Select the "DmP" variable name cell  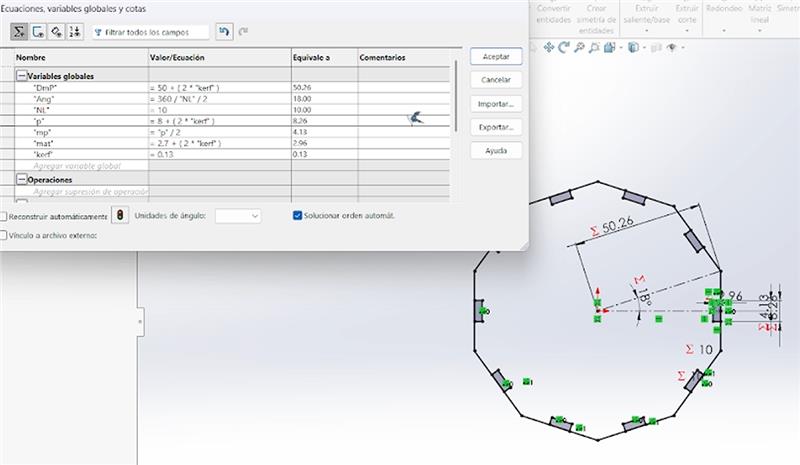(x=82, y=88)
